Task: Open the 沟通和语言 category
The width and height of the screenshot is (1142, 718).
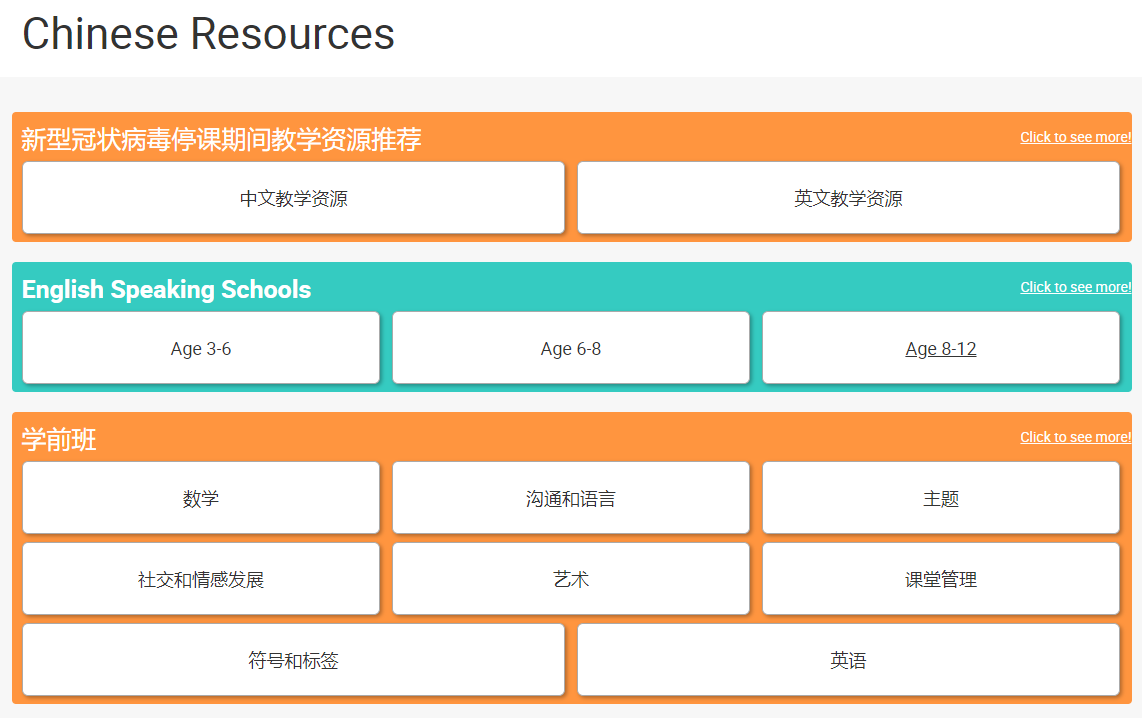Action: click(x=571, y=498)
